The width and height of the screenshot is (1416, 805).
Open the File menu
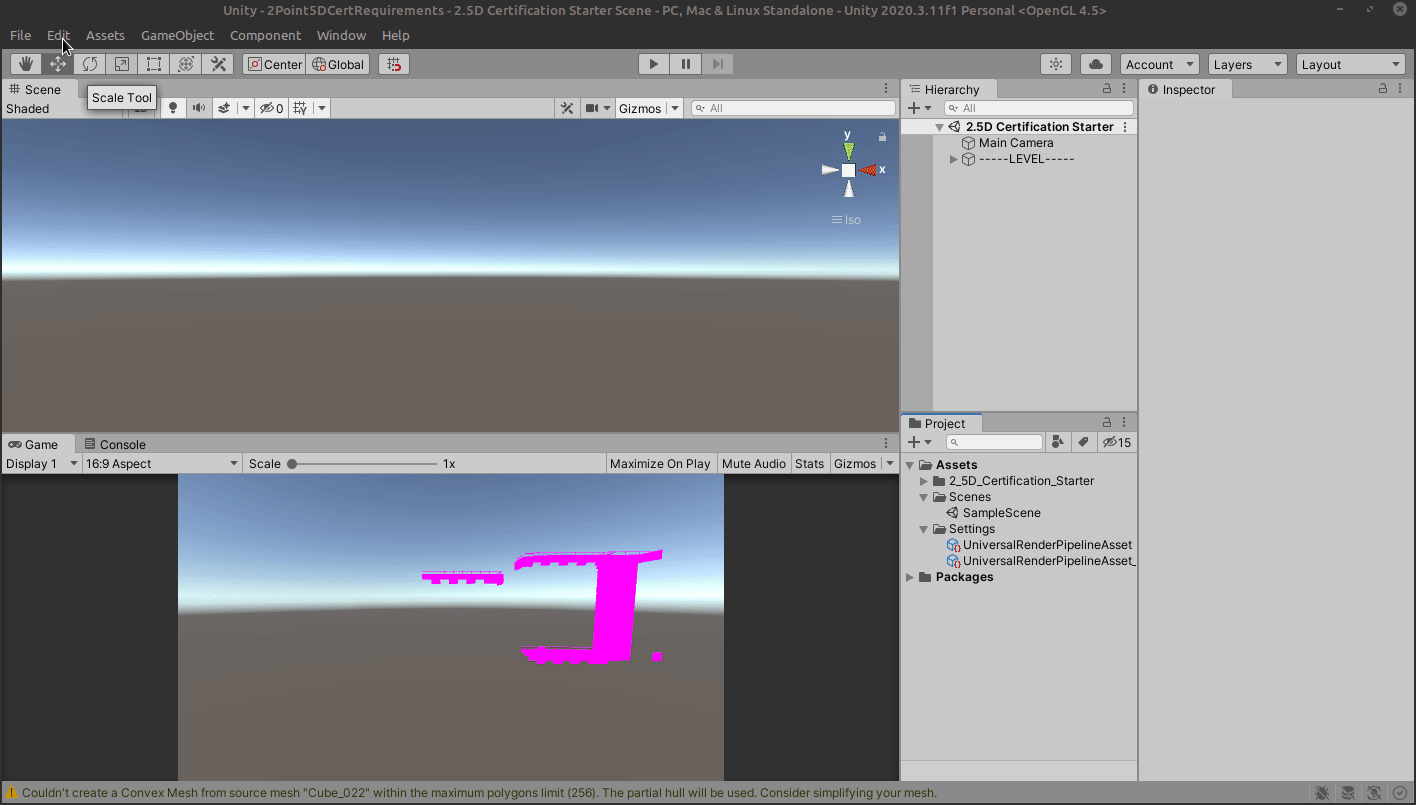[20, 35]
